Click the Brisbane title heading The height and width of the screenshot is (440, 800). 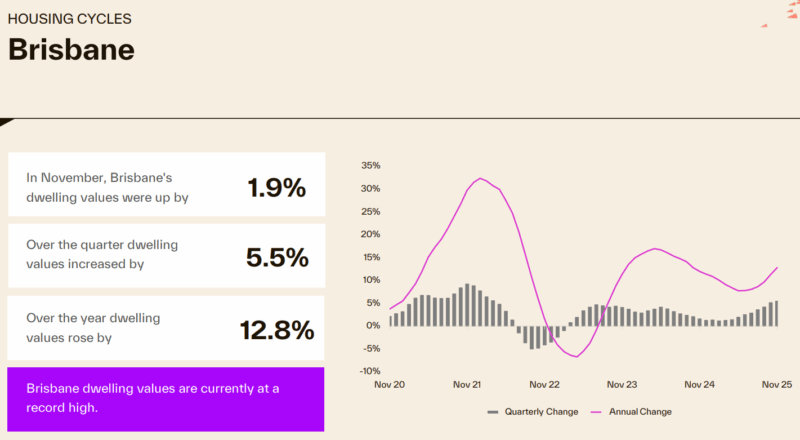[71, 50]
